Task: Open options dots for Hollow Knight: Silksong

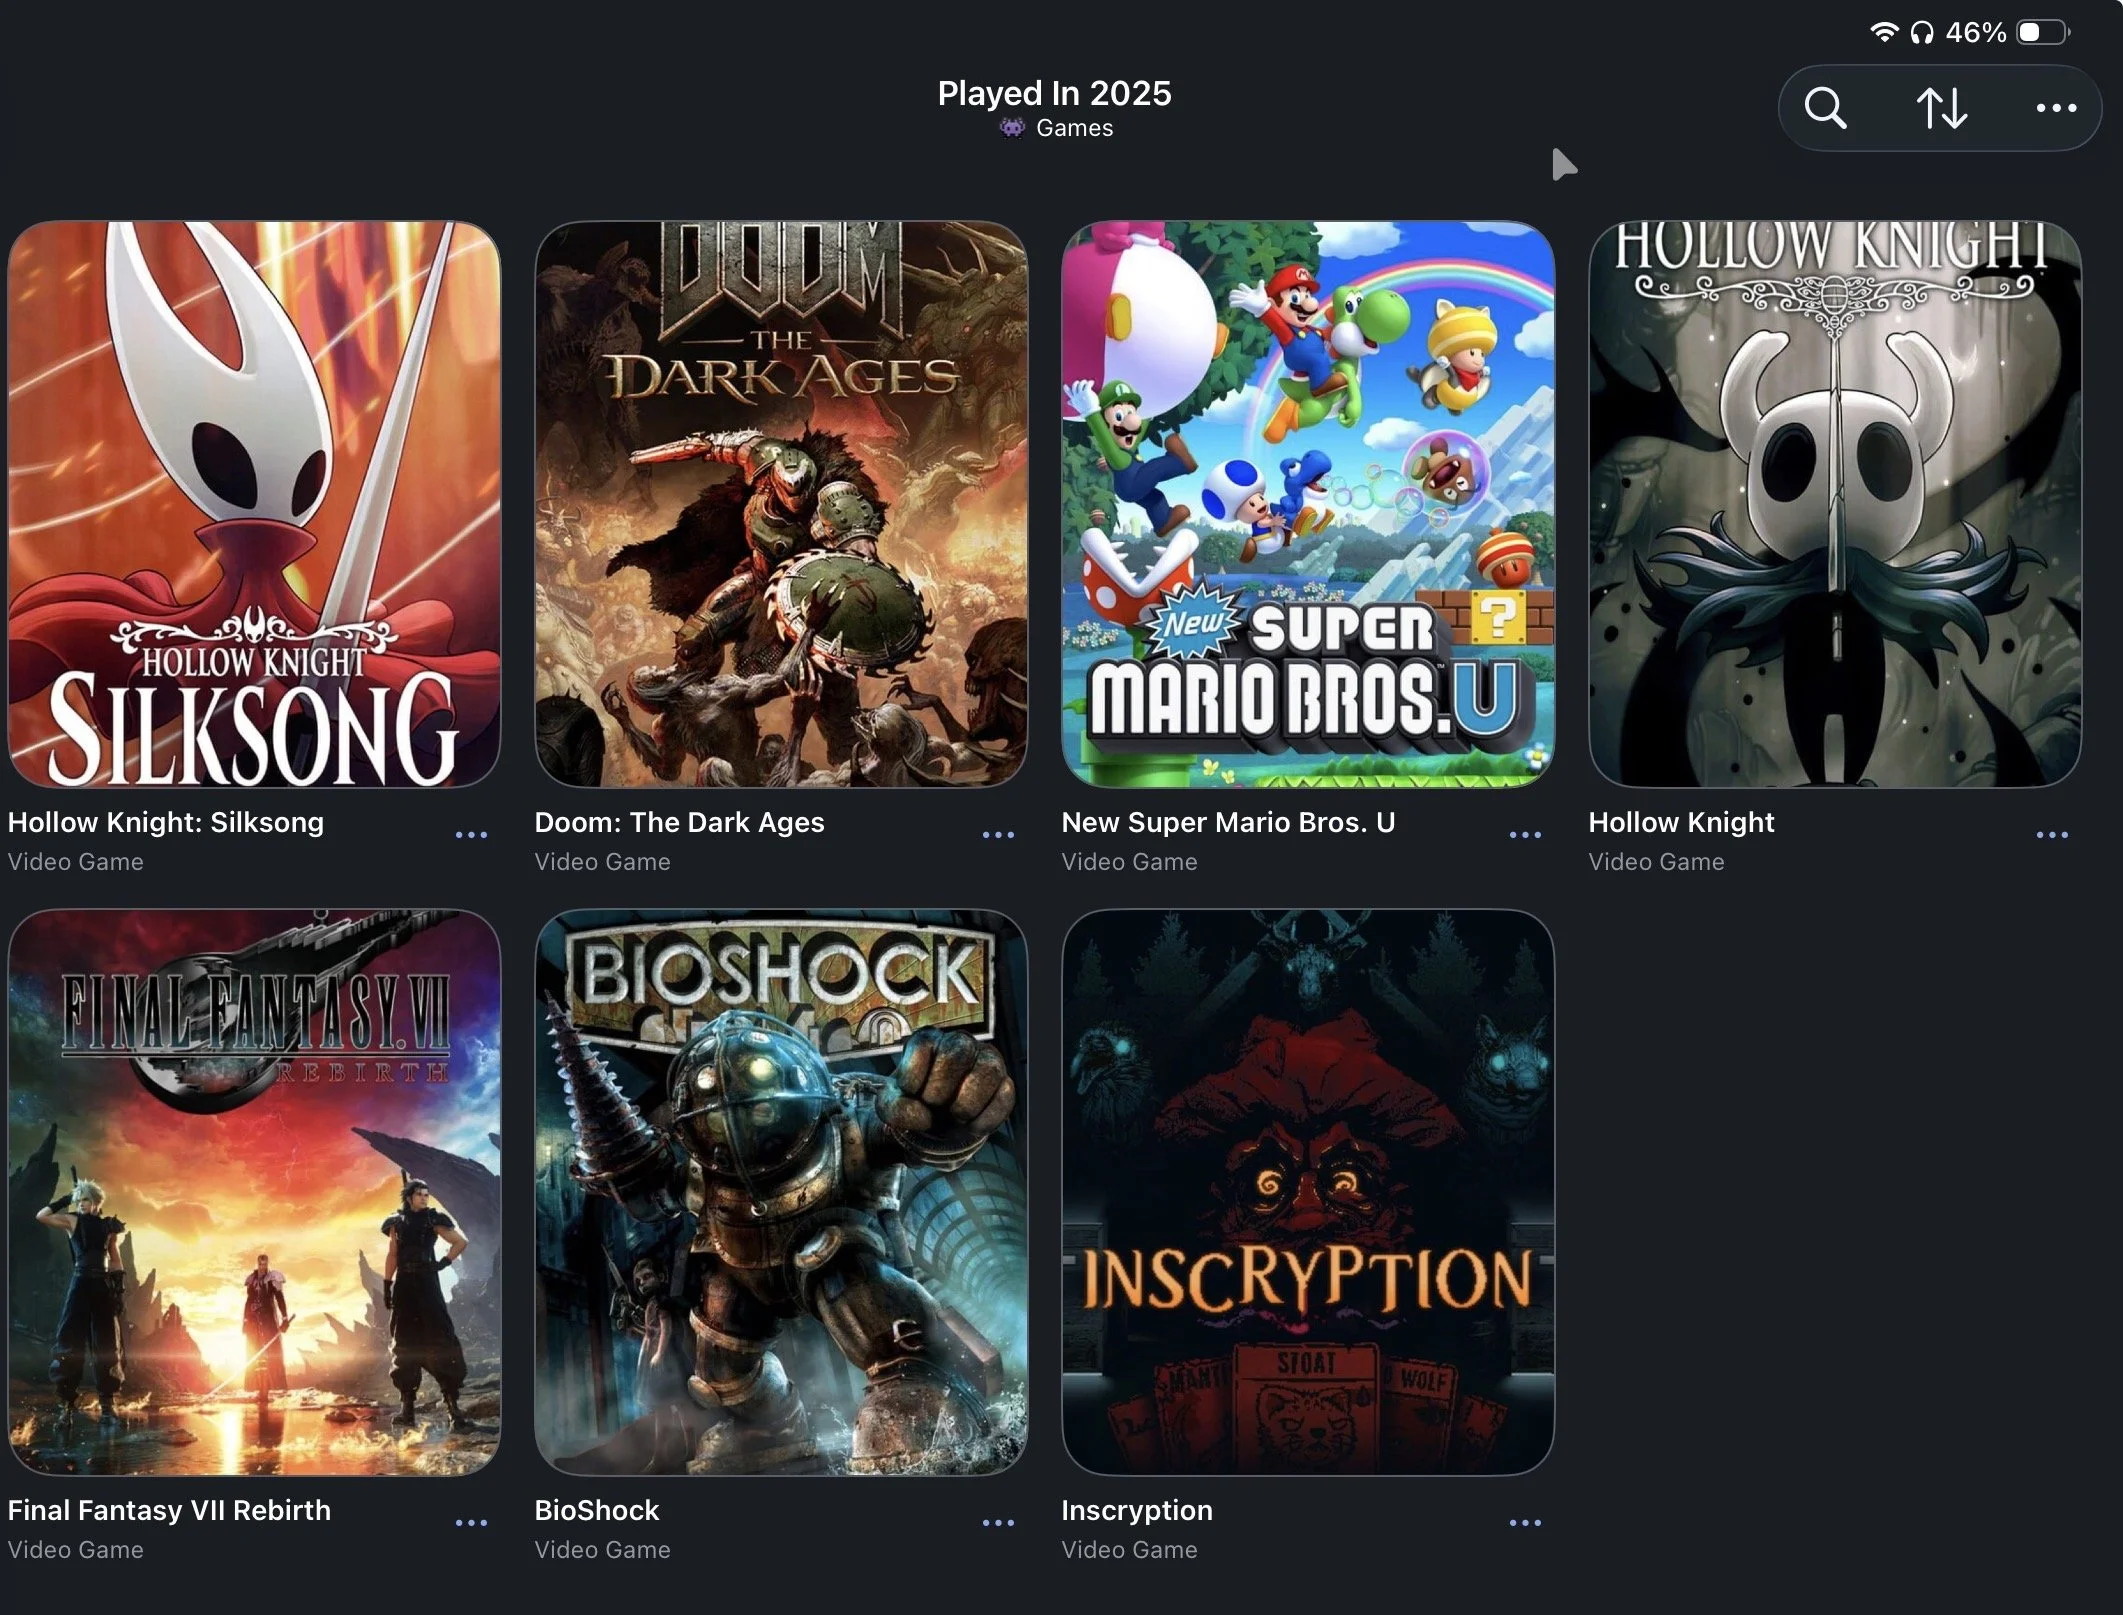Action: (471, 834)
